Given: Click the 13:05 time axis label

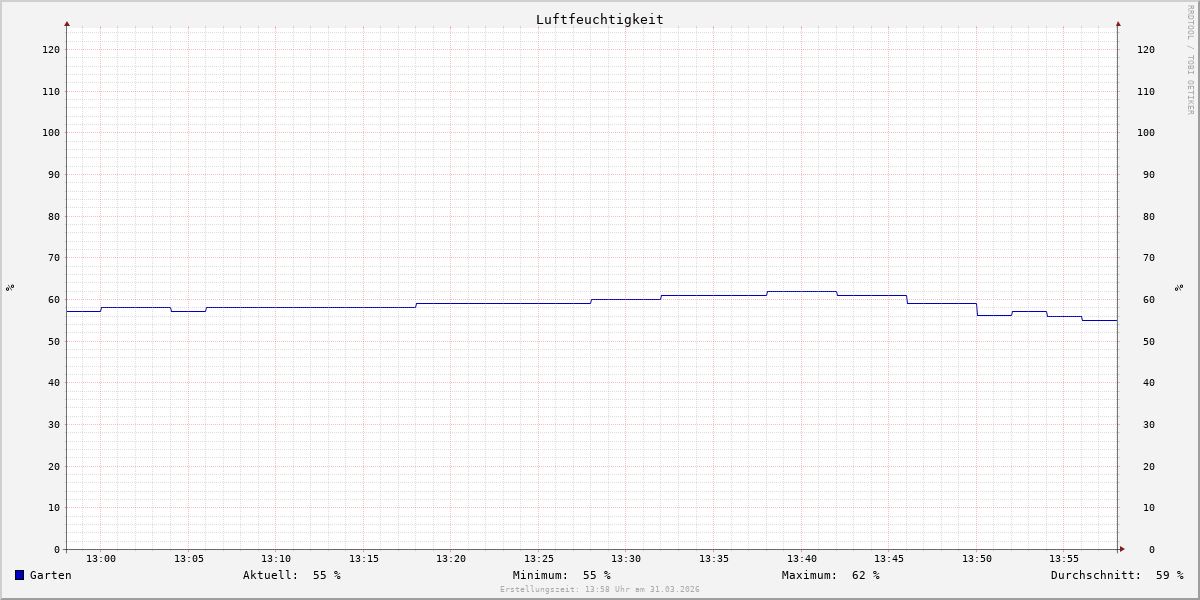Looking at the screenshot, I should (x=189, y=559).
